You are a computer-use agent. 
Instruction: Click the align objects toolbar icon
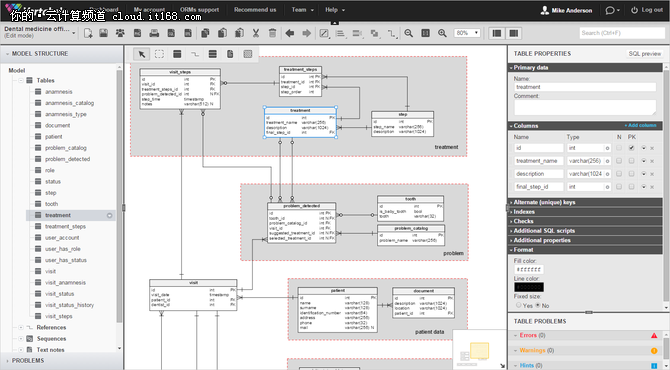pyautogui.click(x=341, y=33)
